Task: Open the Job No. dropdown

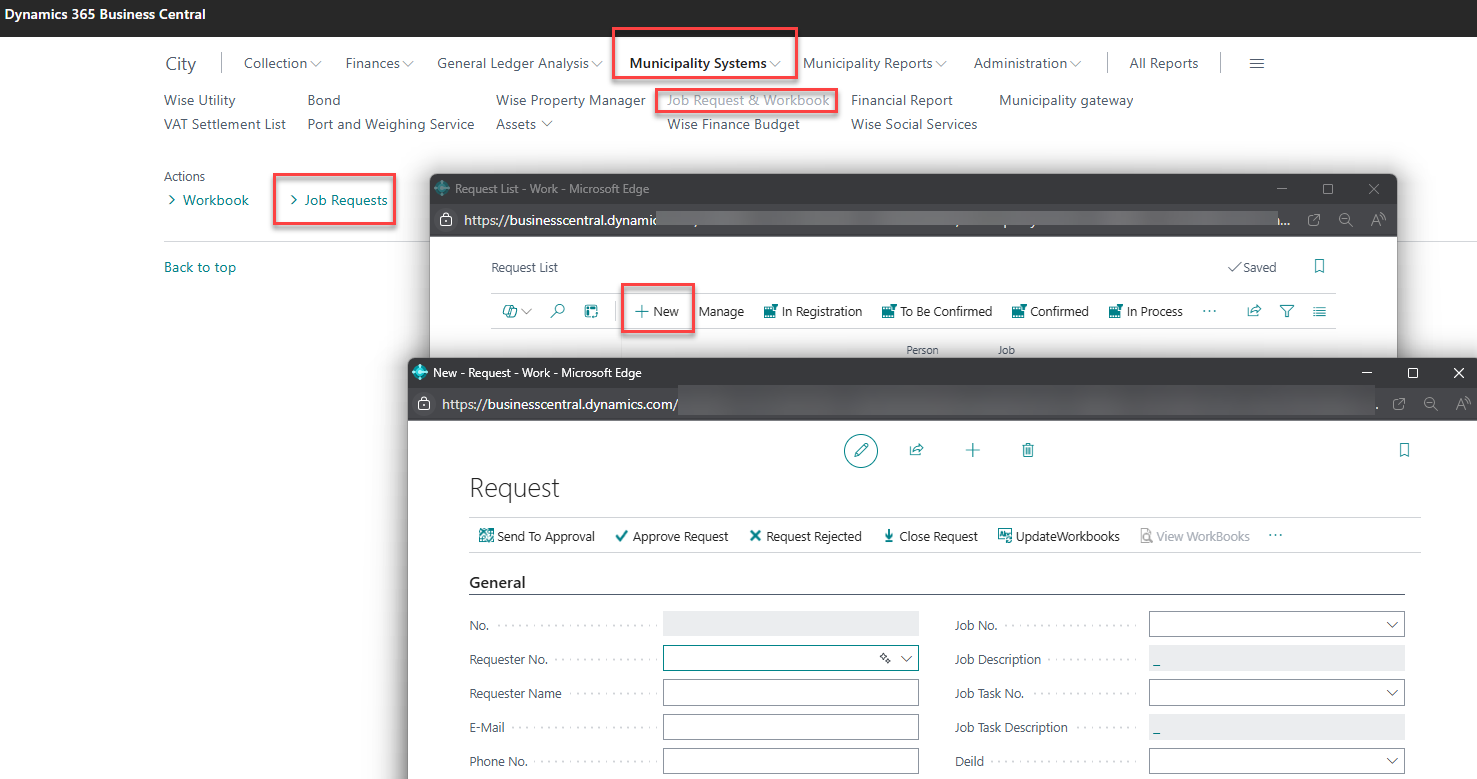Action: pos(1391,625)
